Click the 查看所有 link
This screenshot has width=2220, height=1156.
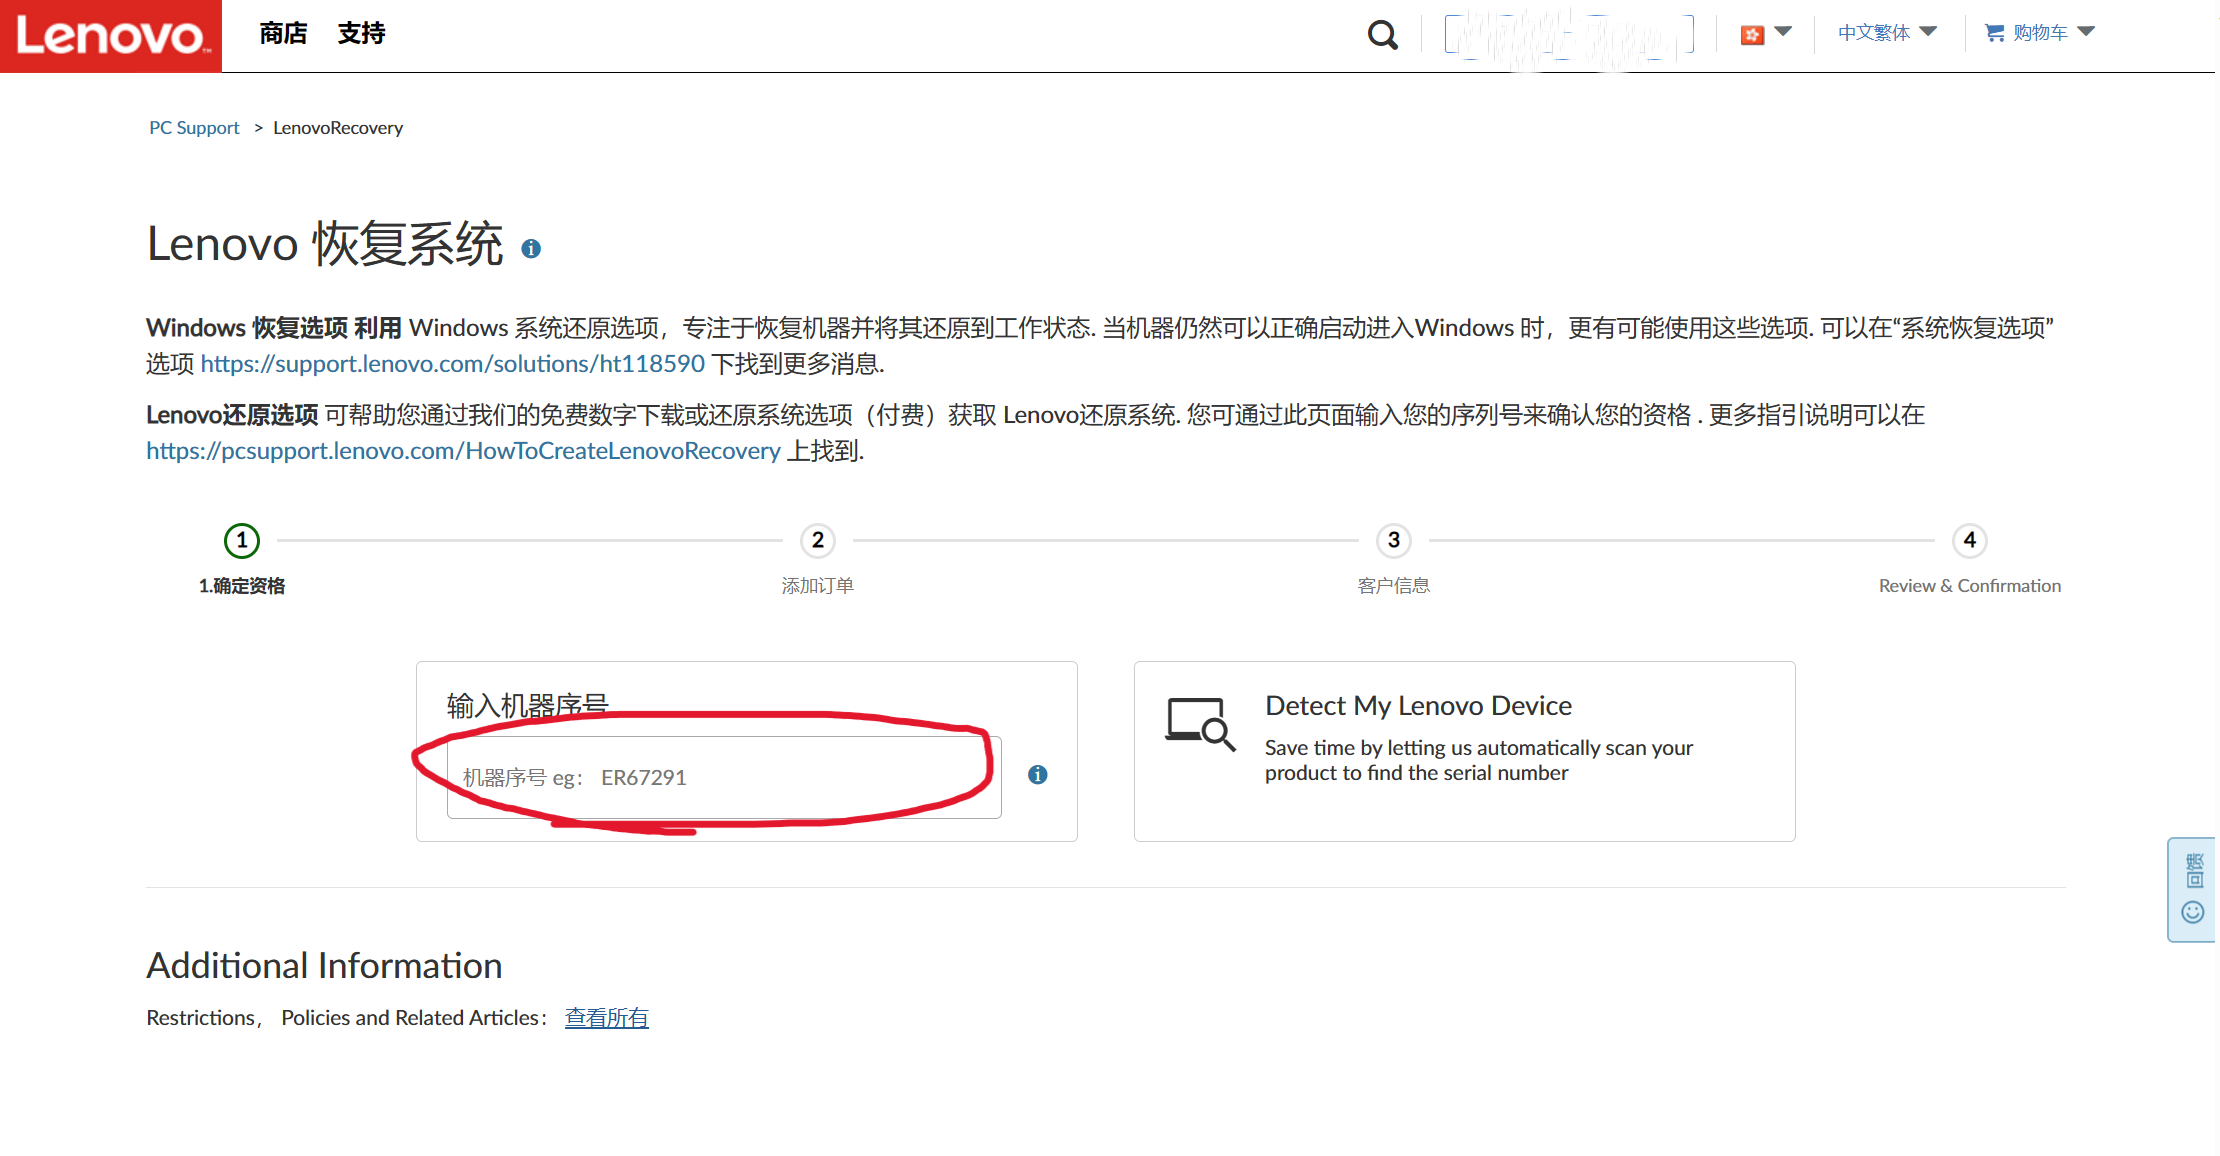[x=606, y=1018]
